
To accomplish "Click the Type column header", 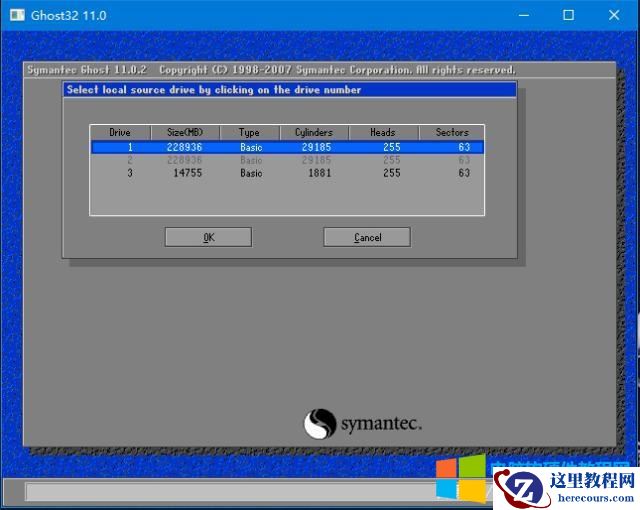I will point(249,133).
